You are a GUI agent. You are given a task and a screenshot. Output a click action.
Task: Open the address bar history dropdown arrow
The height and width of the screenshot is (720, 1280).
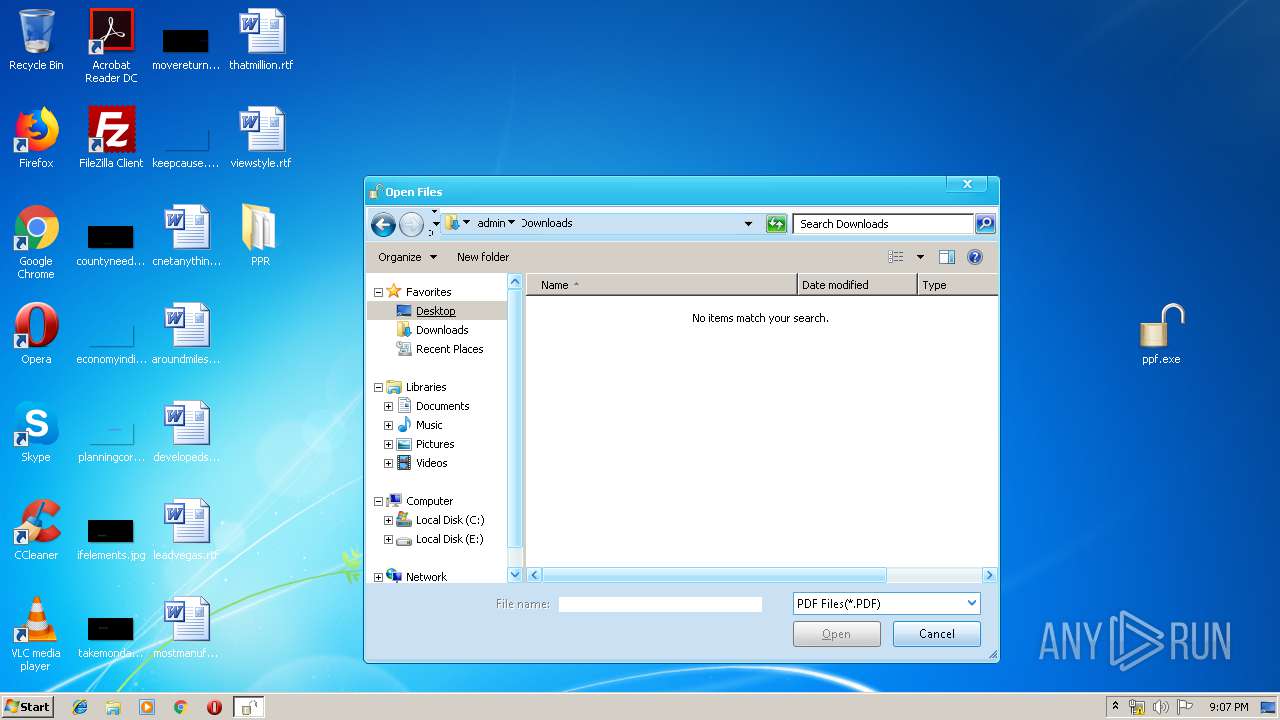pos(748,224)
